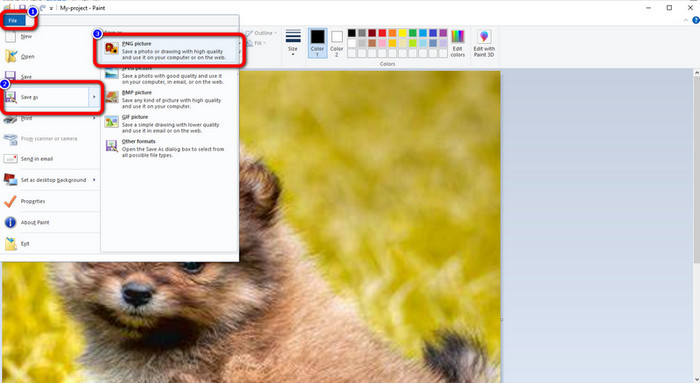The width and height of the screenshot is (700, 383).
Task: Click the About Paint info icon
Action: [x=10, y=222]
